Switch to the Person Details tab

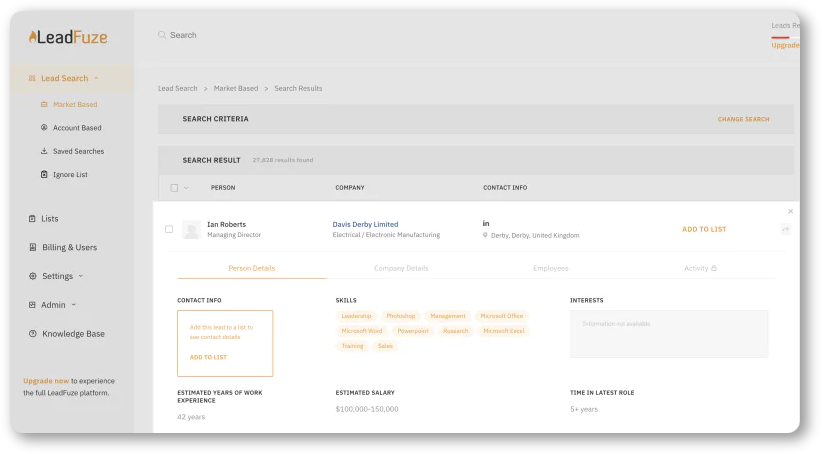(252, 268)
